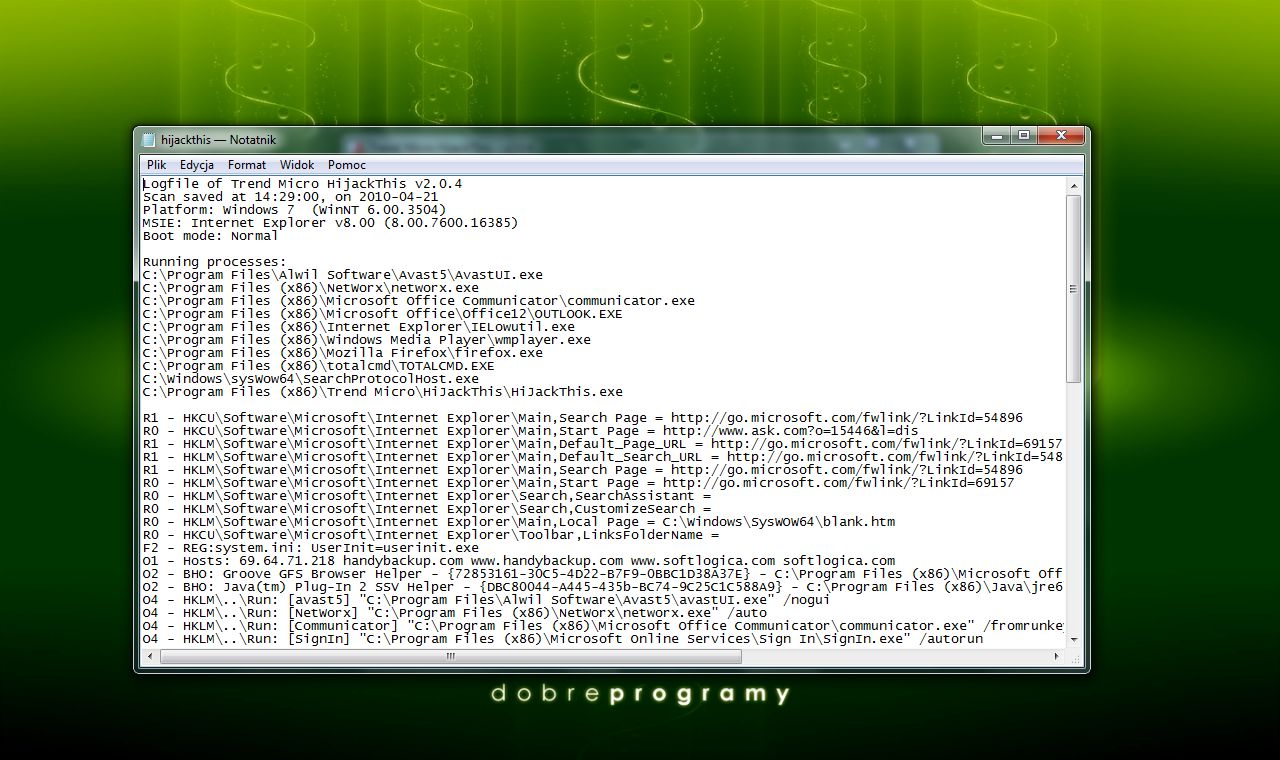The height and width of the screenshot is (760, 1280).
Task: Click the O2 BHO Groove GFS Browser Helper line
Action: coord(602,574)
